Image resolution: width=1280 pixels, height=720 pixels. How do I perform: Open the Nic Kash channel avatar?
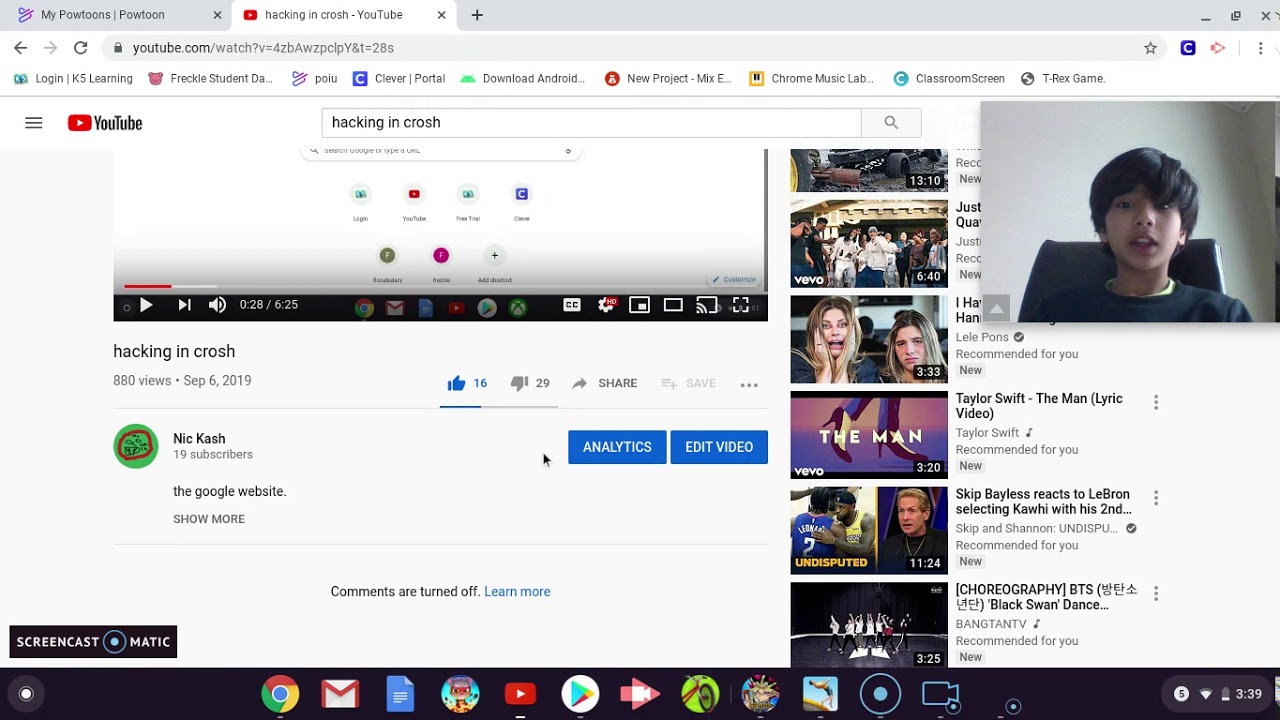click(x=136, y=447)
